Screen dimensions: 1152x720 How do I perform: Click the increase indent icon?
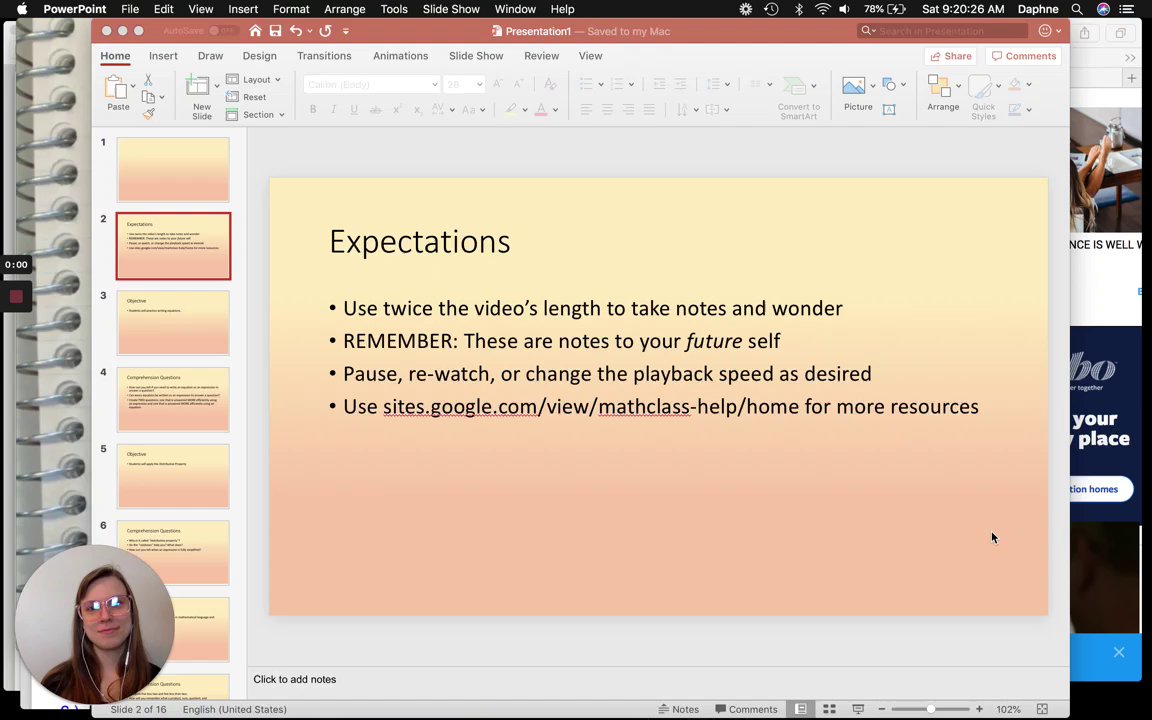coord(680,84)
